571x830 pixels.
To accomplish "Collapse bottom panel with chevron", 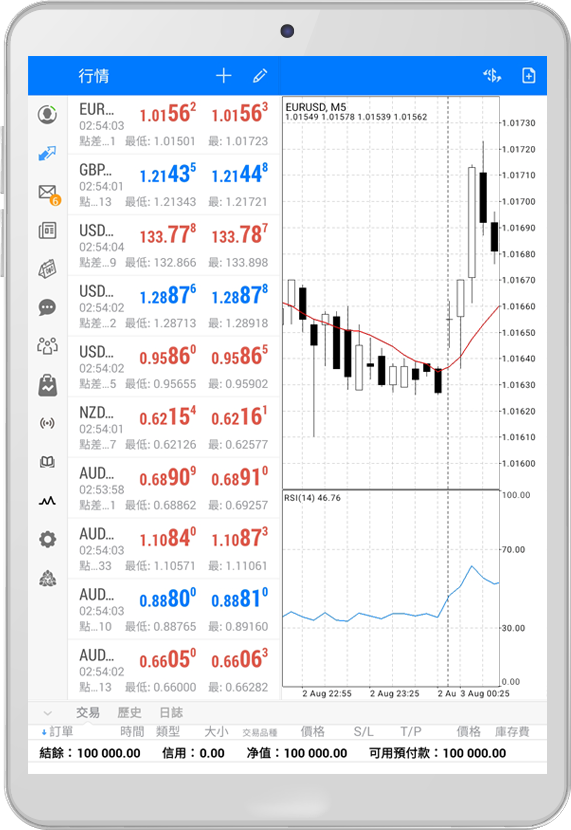I will click(47, 713).
